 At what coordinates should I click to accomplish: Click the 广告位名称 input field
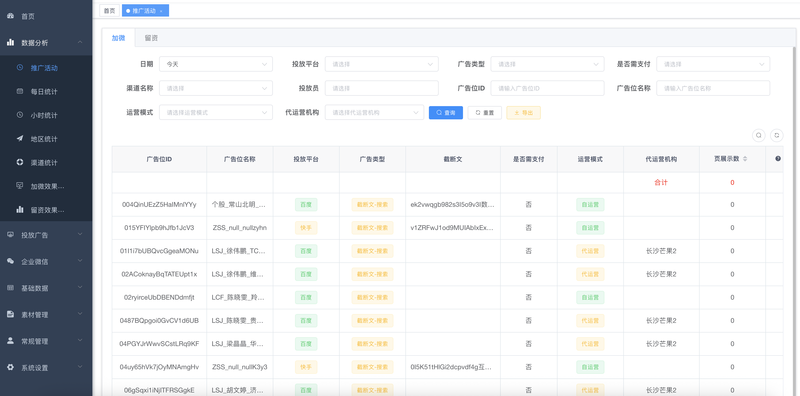click(713, 88)
